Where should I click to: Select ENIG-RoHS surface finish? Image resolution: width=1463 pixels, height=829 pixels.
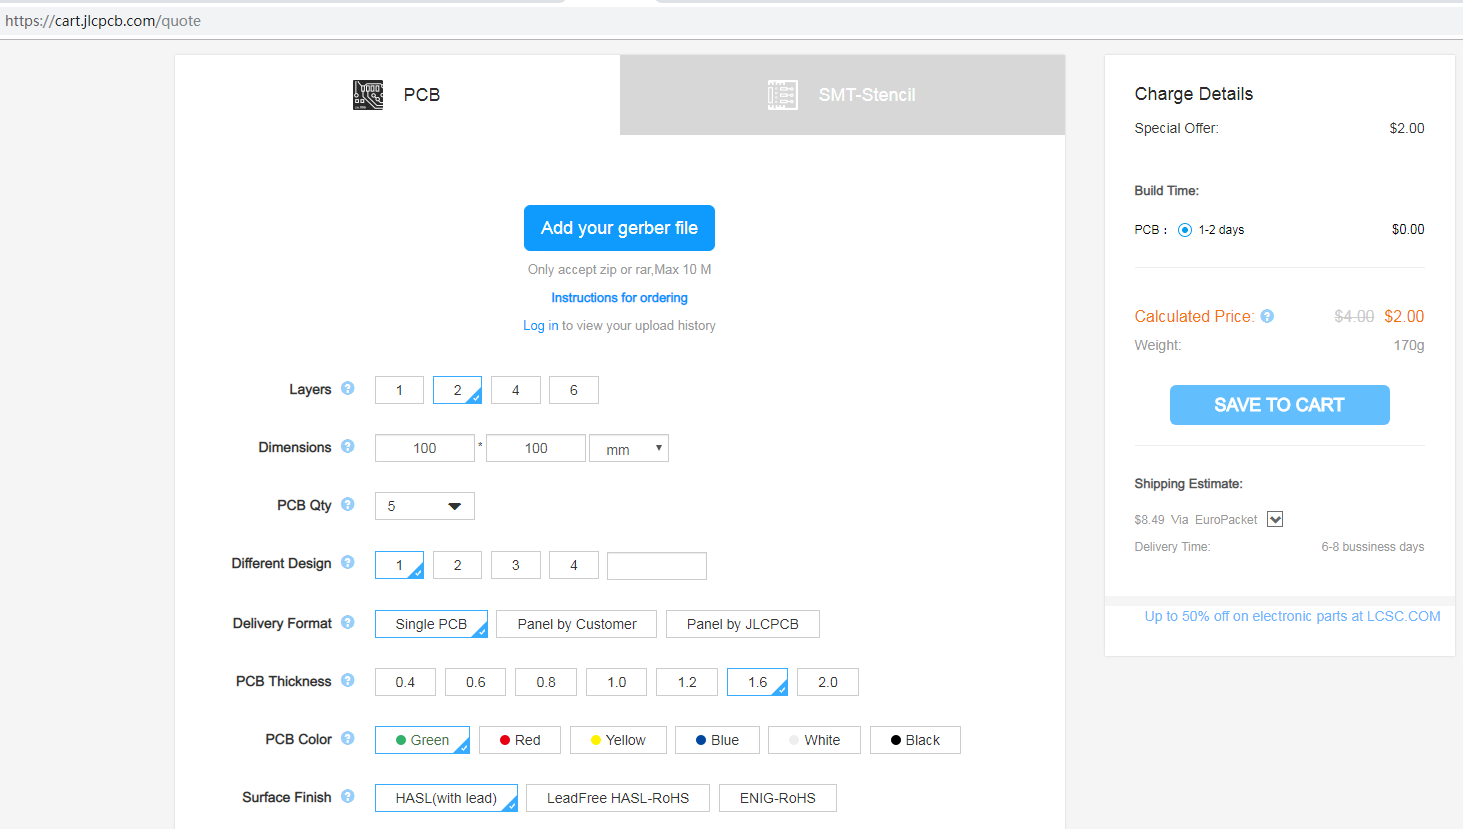click(778, 798)
